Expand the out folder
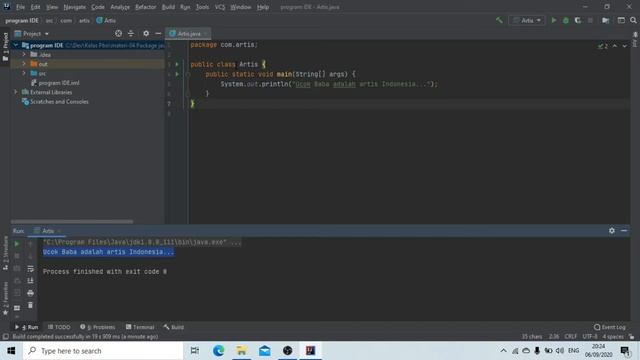The image size is (640, 360). (24, 64)
